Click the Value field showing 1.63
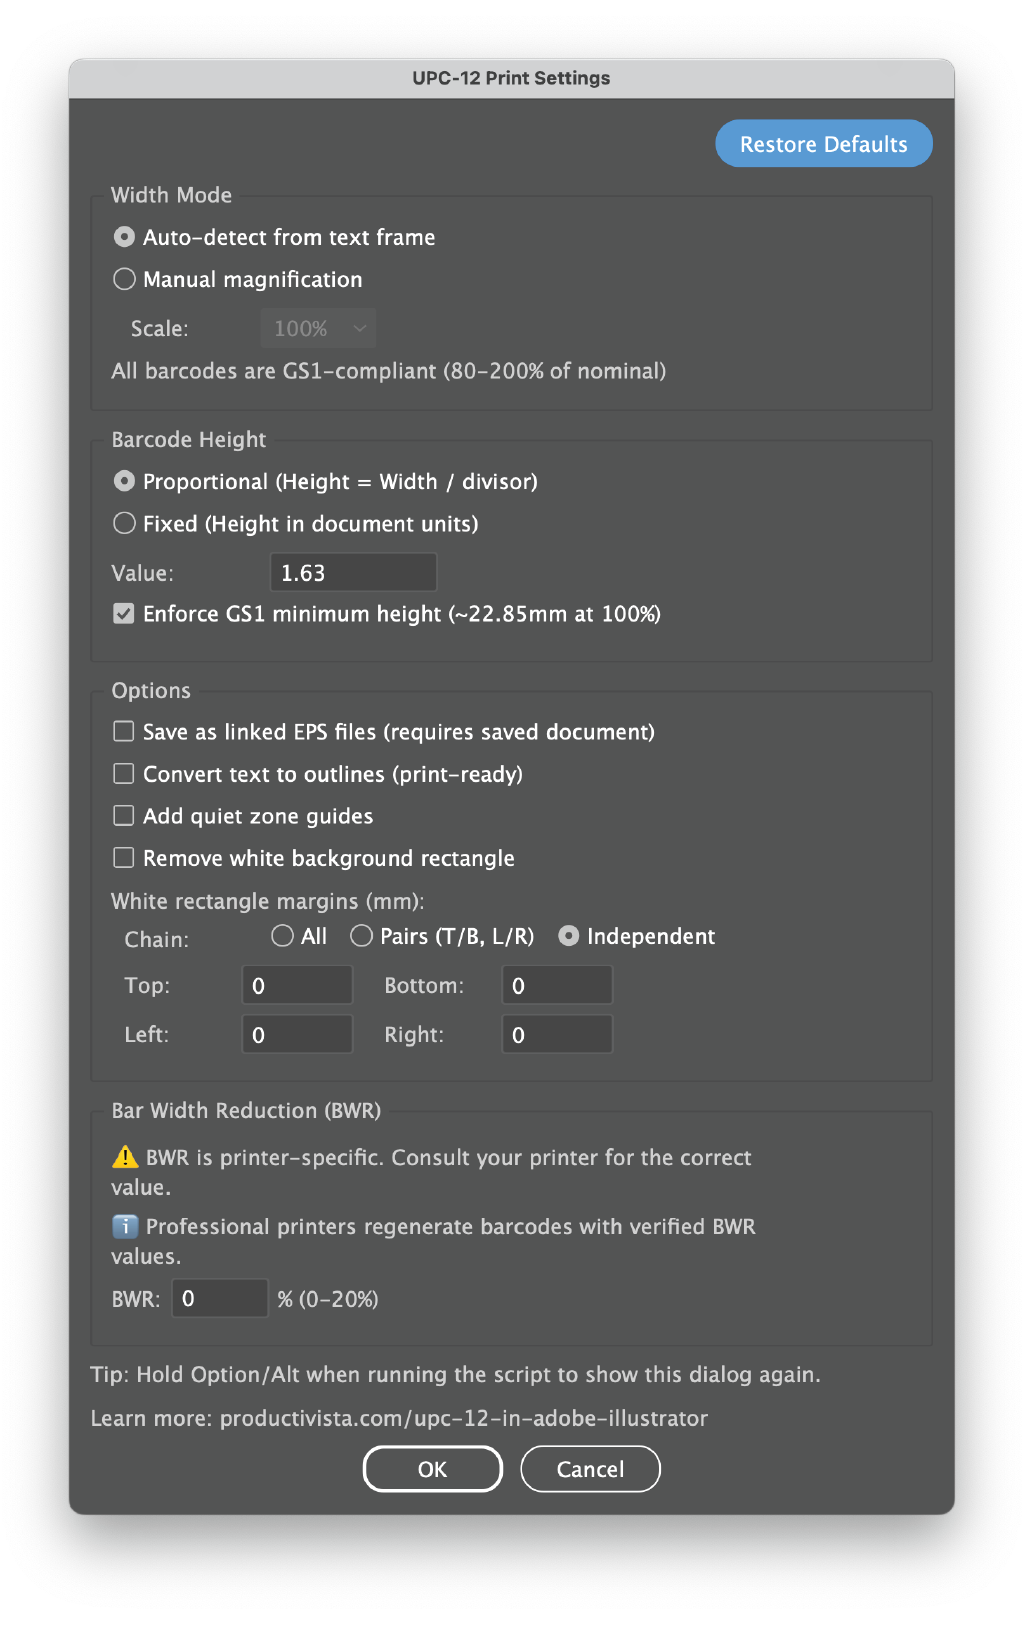1024x1625 pixels. coord(353,573)
